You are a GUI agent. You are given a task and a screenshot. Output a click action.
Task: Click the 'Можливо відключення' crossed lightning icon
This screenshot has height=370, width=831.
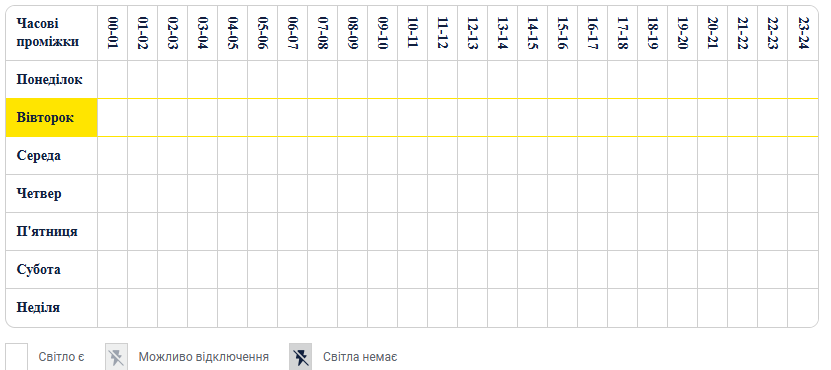tap(116, 357)
